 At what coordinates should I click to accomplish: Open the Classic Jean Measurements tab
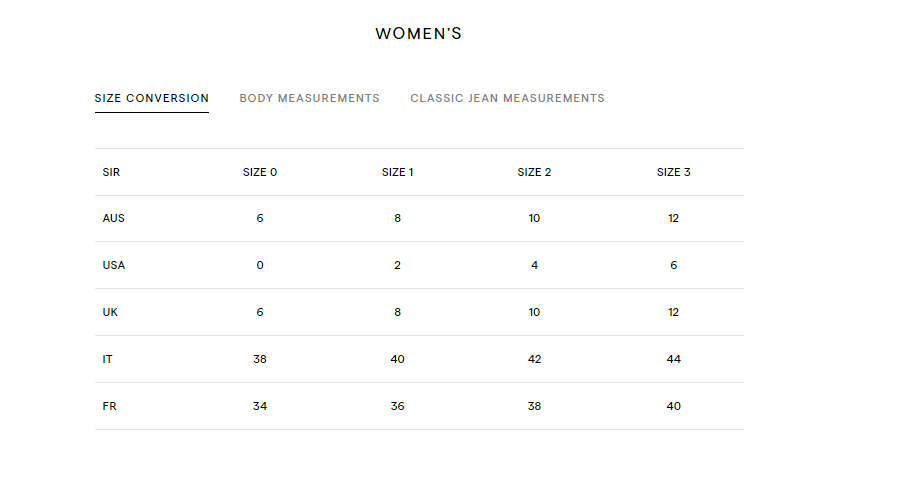(507, 98)
